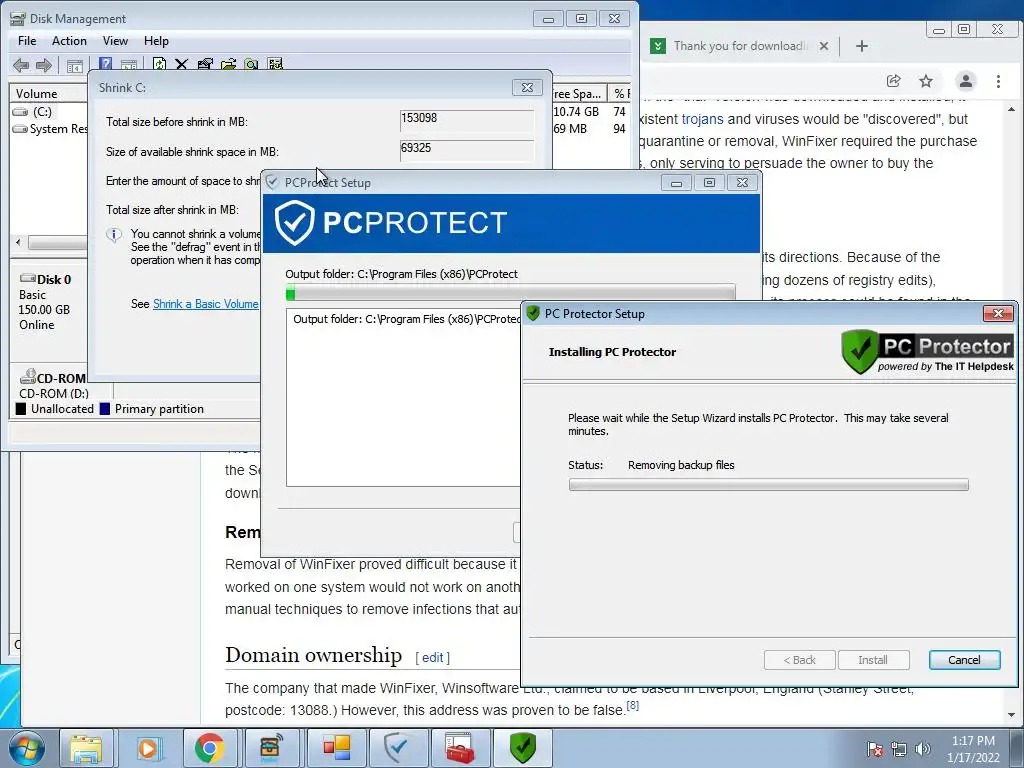Viewport: 1024px width, 768px height.
Task: Select the System Reserved volume row
Action: tap(50, 129)
